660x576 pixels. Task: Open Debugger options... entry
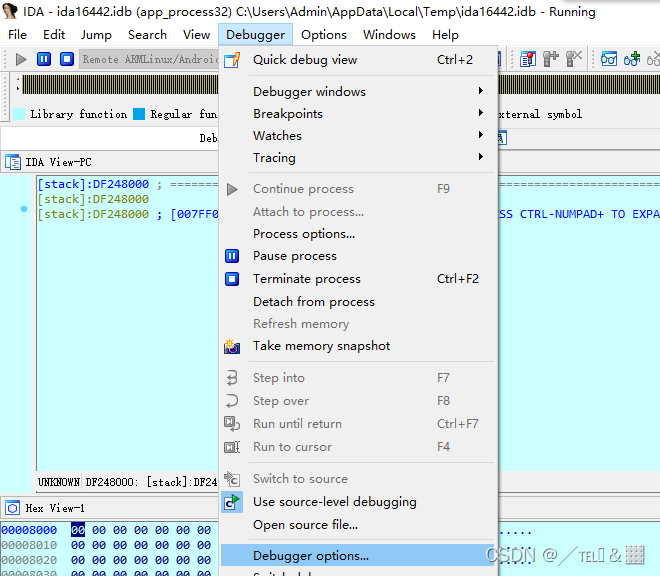click(x=358, y=556)
